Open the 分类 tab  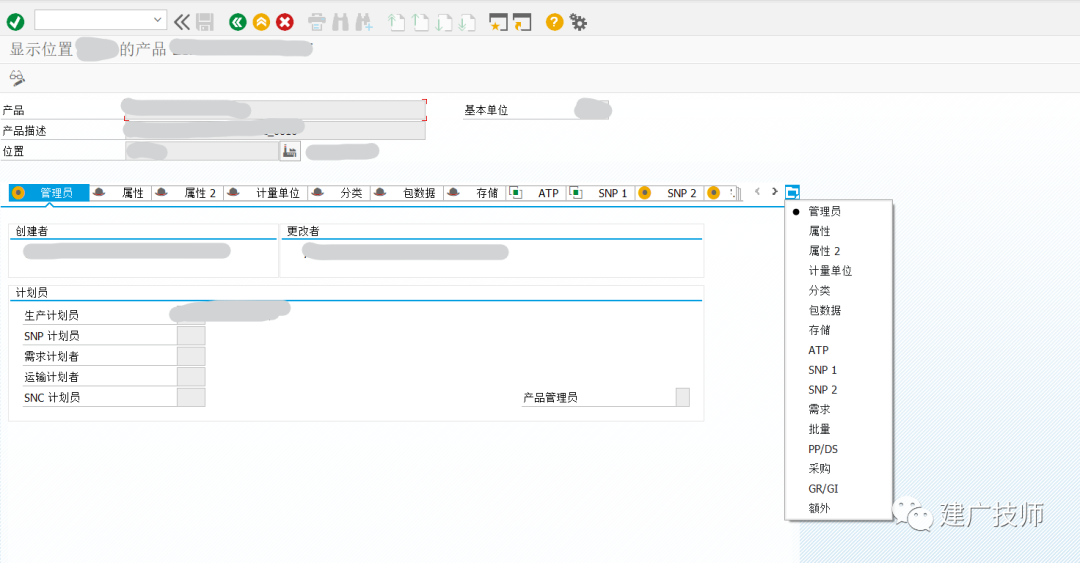[340, 193]
